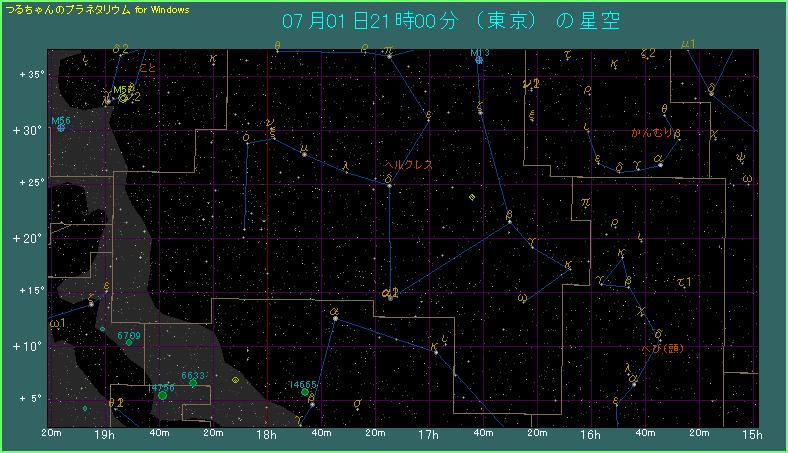Select the こと constellation label
The height and width of the screenshot is (453, 788).
click(x=147, y=68)
